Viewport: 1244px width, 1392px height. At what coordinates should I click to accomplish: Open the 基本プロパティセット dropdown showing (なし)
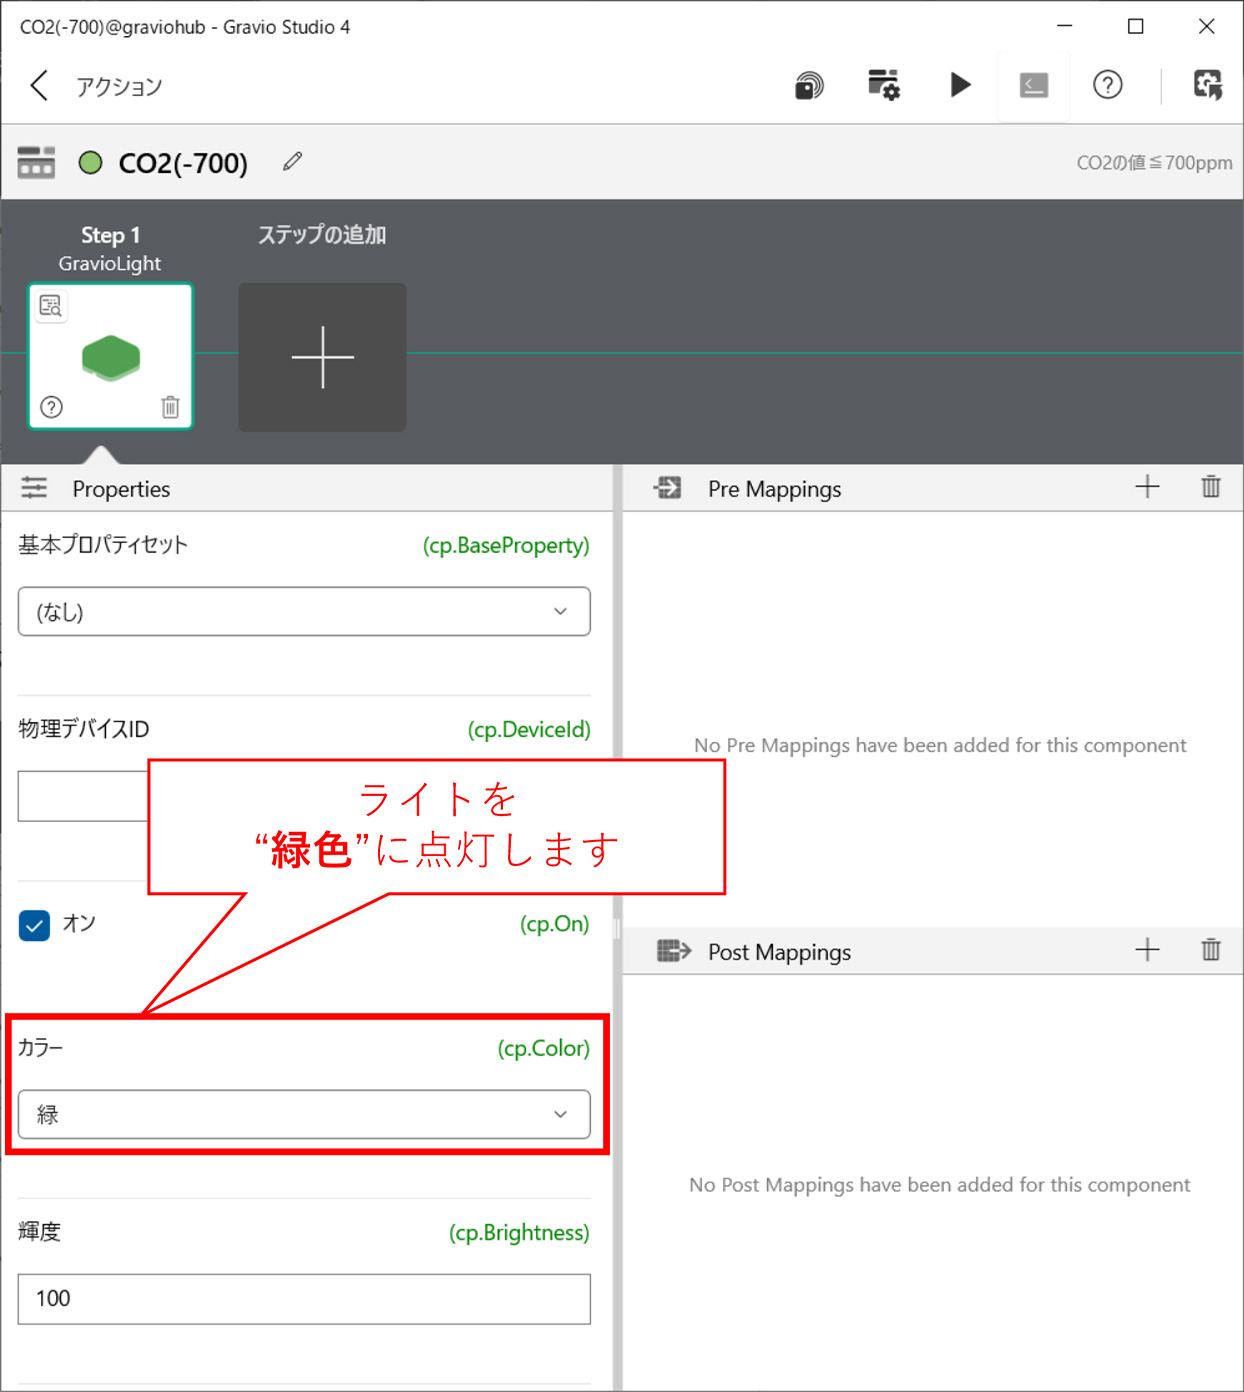(x=304, y=611)
